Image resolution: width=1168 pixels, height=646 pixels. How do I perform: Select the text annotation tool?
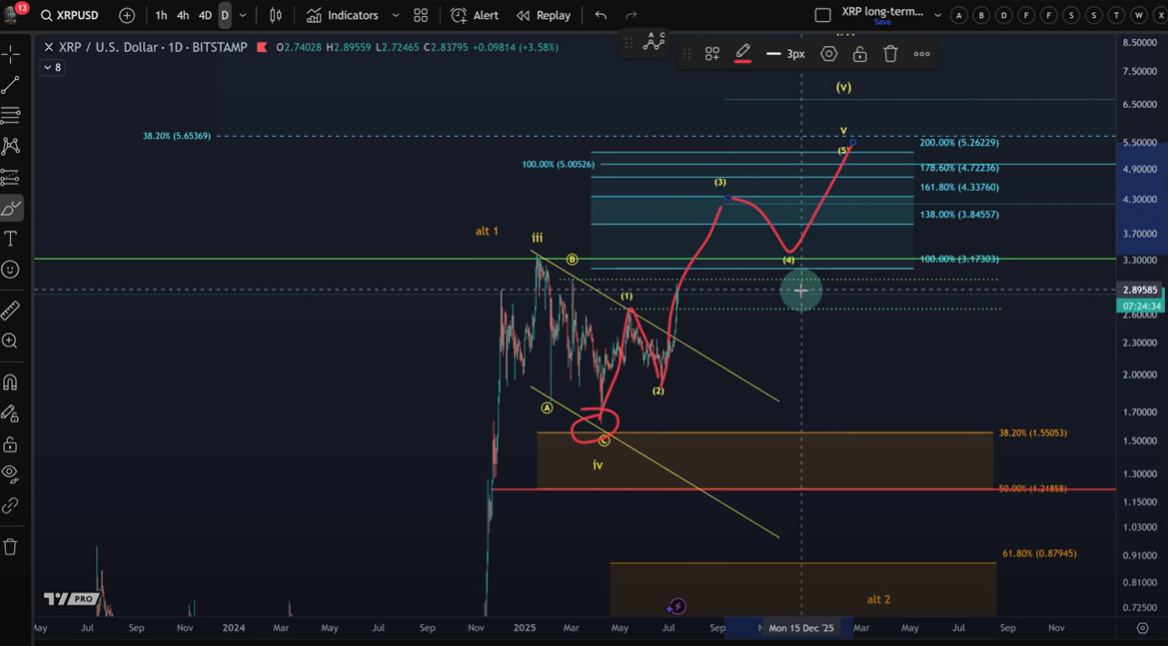(x=10, y=238)
